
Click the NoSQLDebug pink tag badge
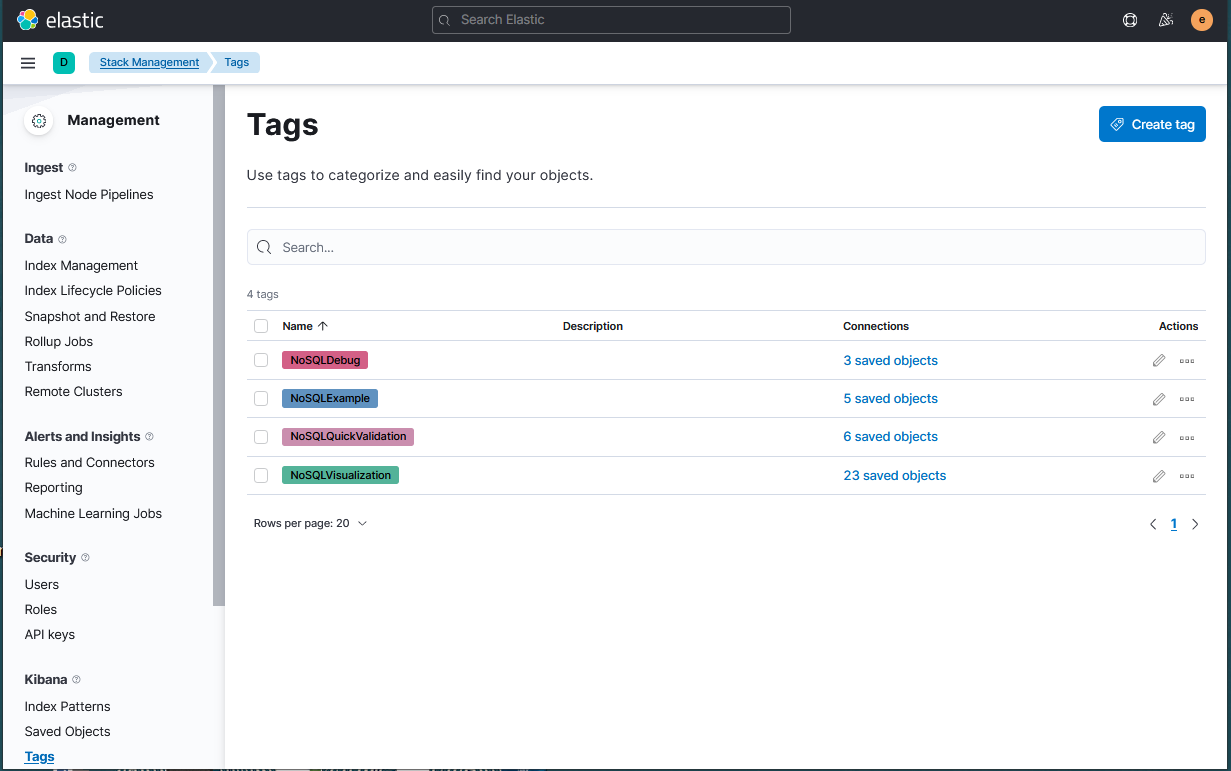tap(325, 360)
